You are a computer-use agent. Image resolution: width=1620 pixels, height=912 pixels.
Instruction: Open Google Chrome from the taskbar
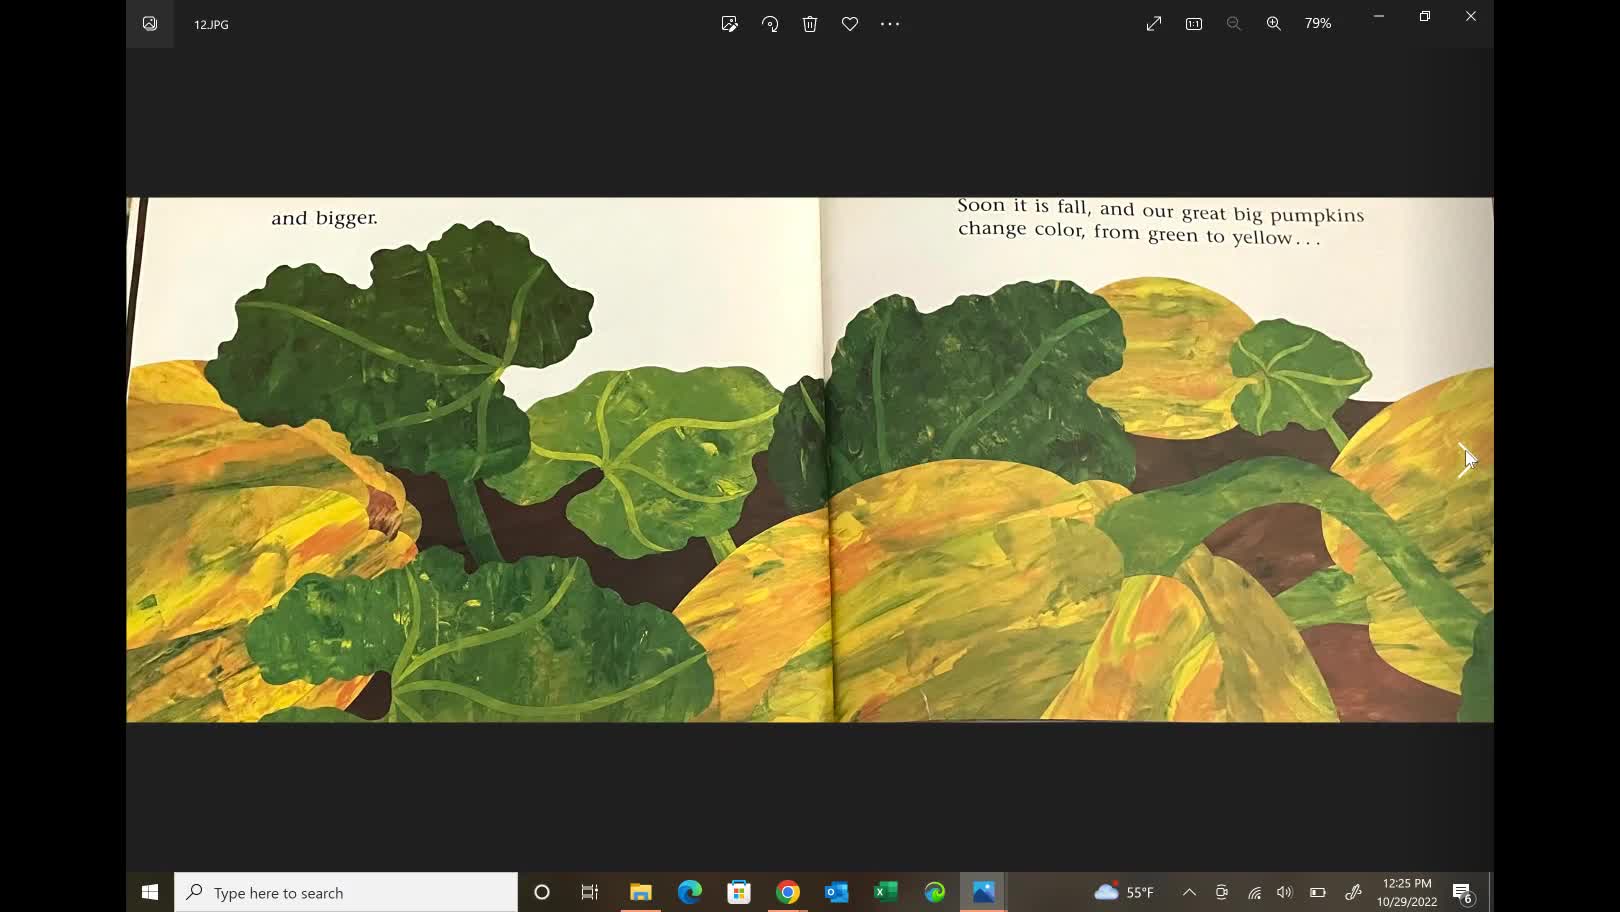point(788,892)
